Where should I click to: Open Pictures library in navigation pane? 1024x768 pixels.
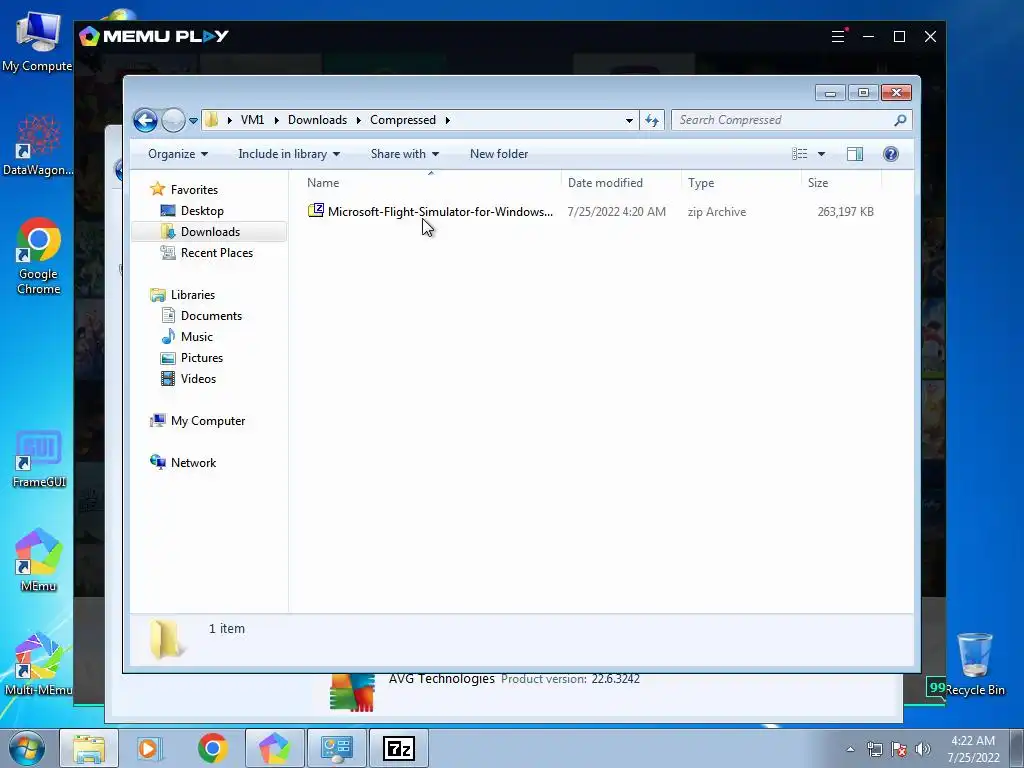click(x=202, y=358)
